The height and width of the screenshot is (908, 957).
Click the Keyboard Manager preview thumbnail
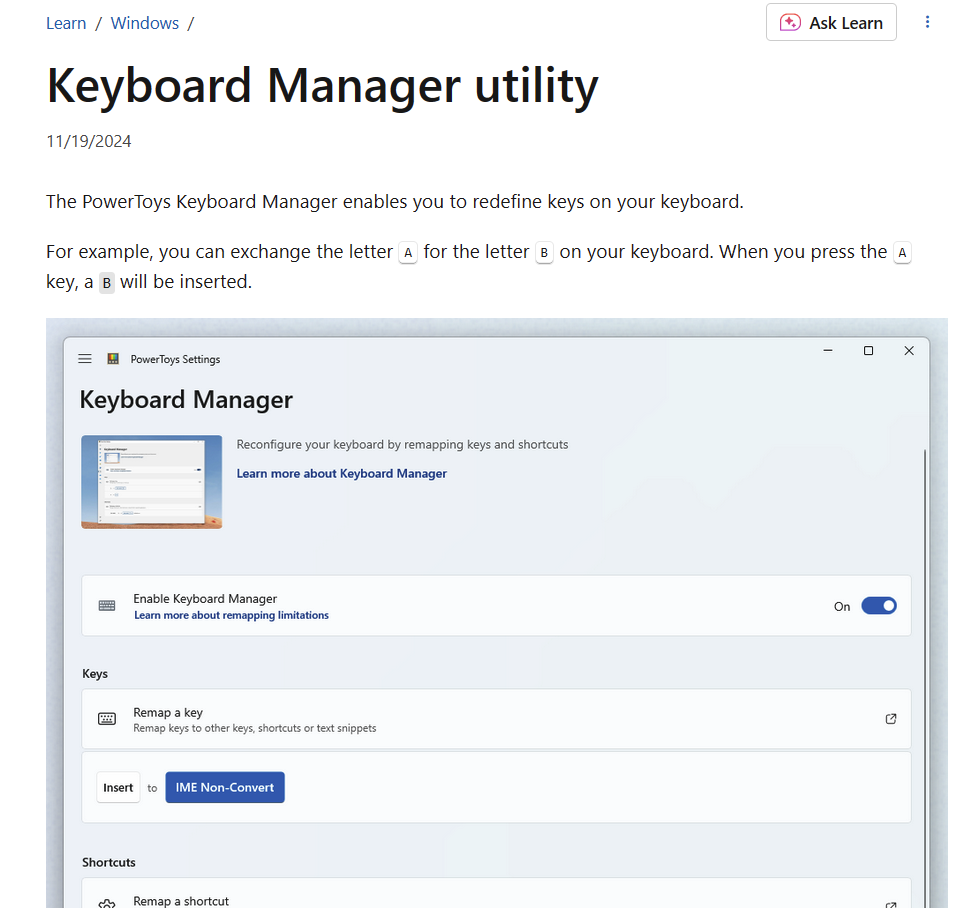pos(152,481)
